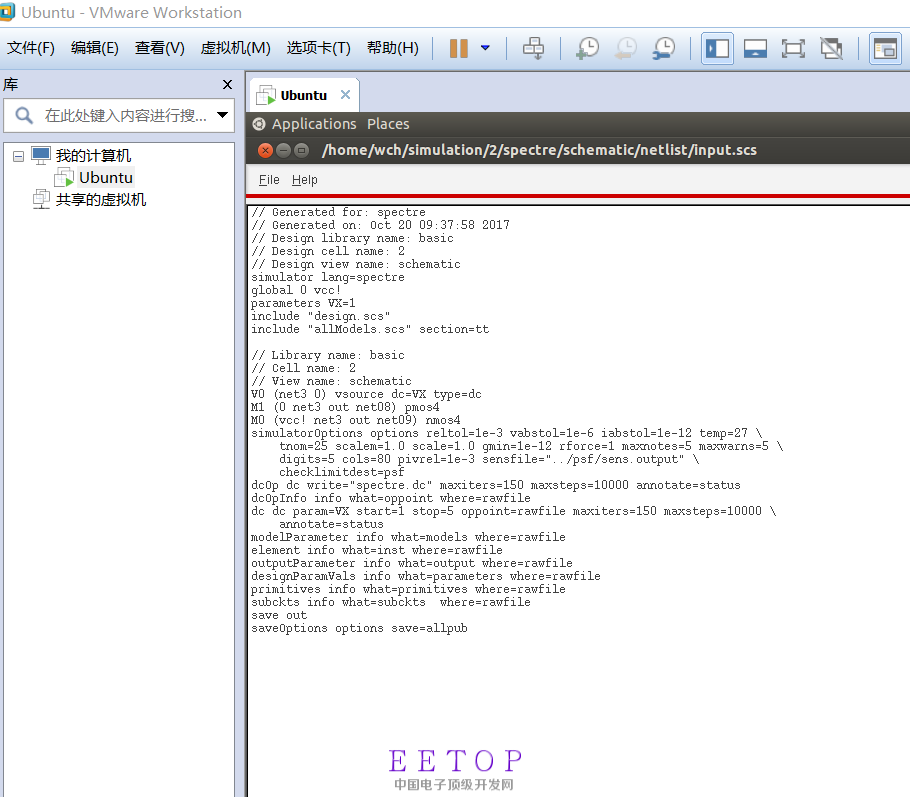The image size is (910, 797).
Task: Open the 文件(F) menu
Action: pyautogui.click(x=31, y=48)
